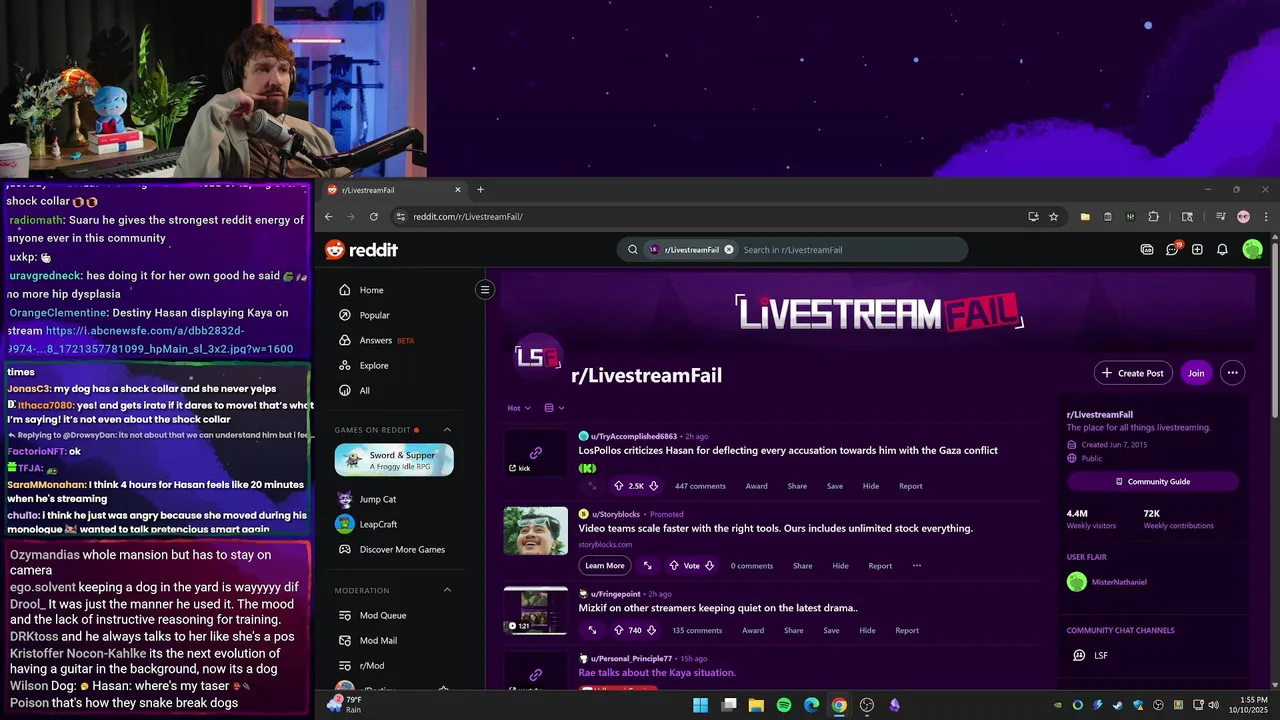The width and height of the screenshot is (1280, 720).
Task: Collapse the Moderation section
Action: (x=447, y=590)
